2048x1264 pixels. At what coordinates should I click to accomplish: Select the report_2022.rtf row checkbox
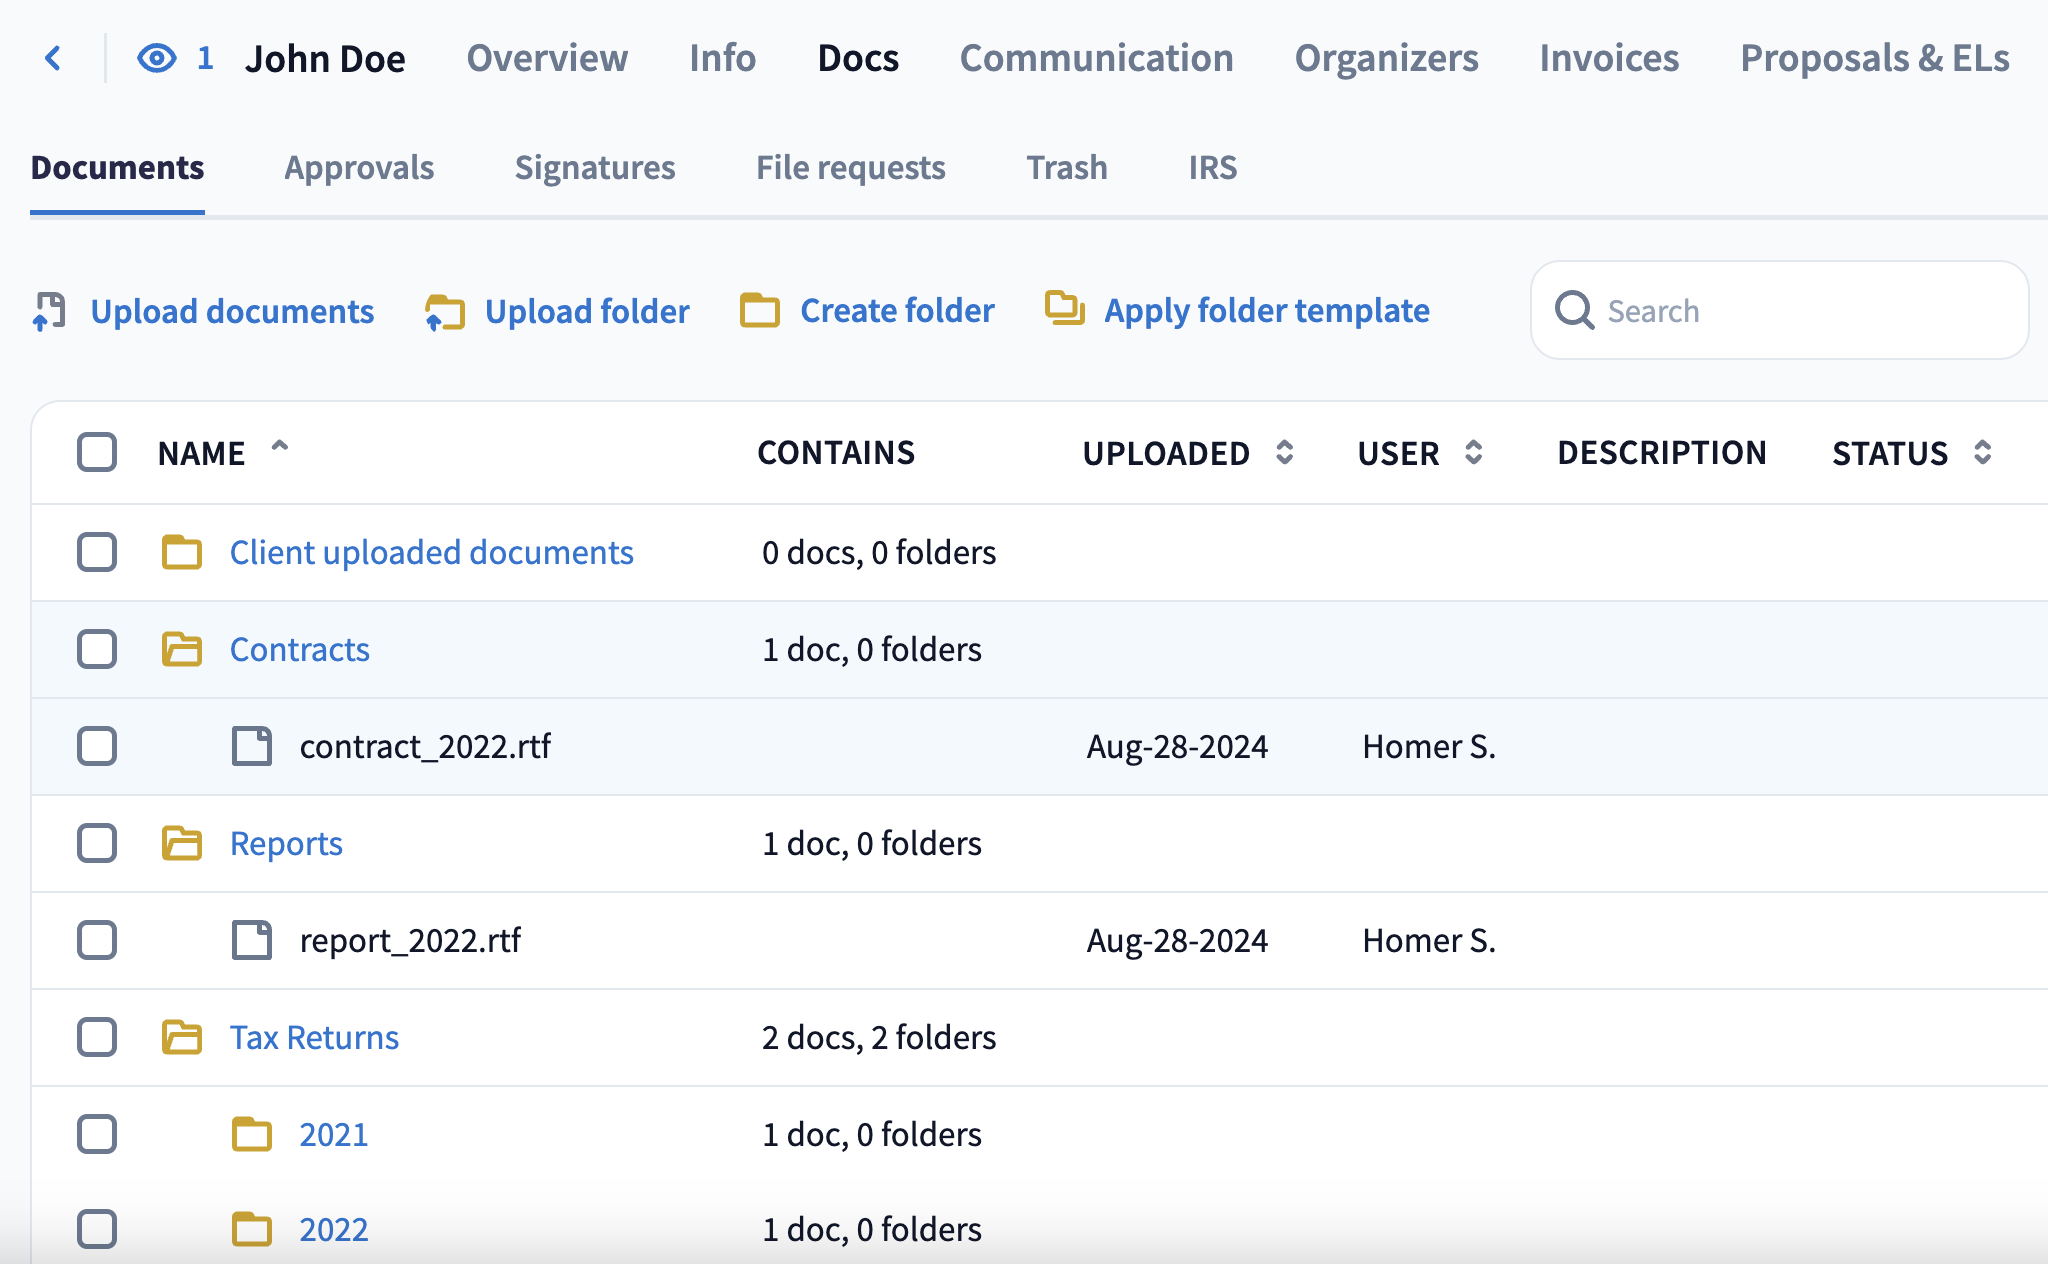click(97, 940)
